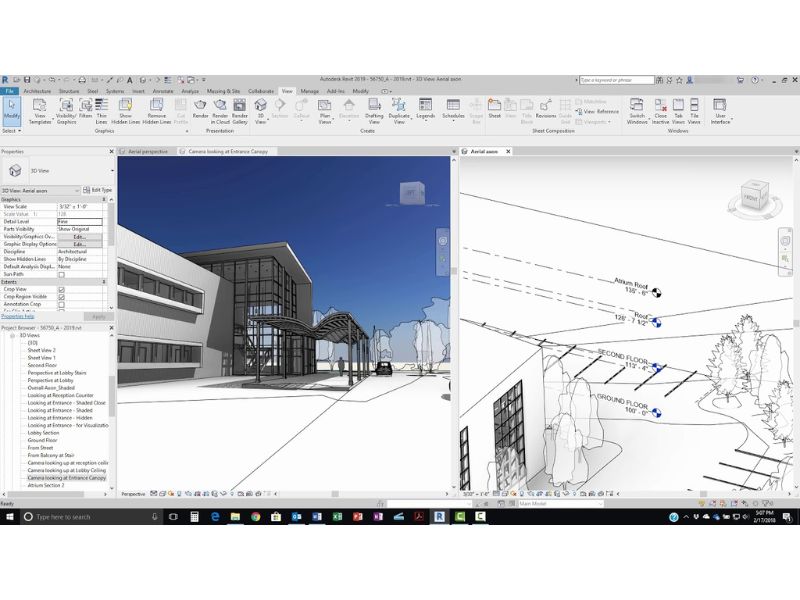Screen dimensions: 800x600
Task: Open the Properties help link
Action: [x=19, y=316]
